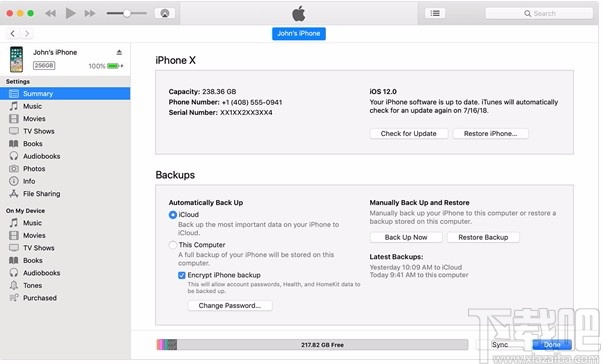603x364 pixels.
Task: Click serial number XX1XX2XX3XX4
Action: (x=246, y=113)
